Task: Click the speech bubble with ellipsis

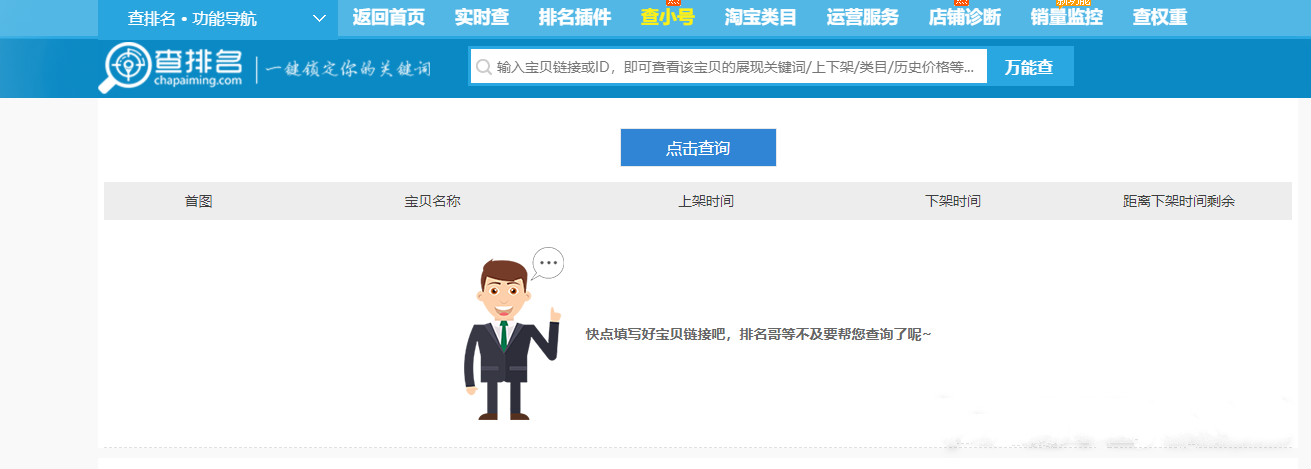Action: [547, 263]
